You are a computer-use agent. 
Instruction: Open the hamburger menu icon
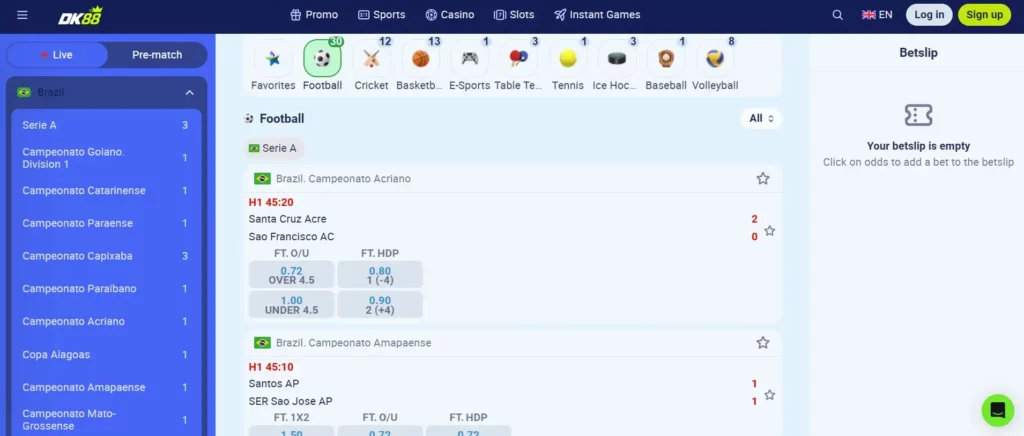click(x=22, y=14)
